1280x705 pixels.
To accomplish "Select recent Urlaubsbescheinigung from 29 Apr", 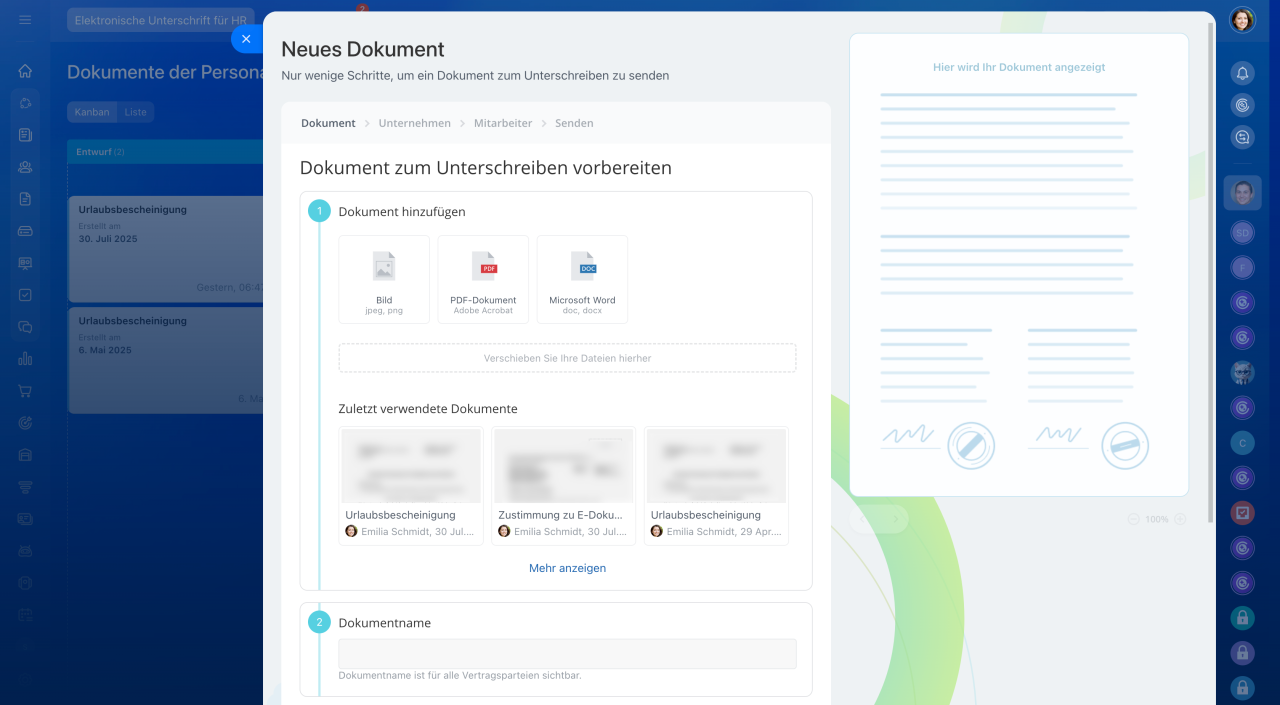I will click(716, 486).
